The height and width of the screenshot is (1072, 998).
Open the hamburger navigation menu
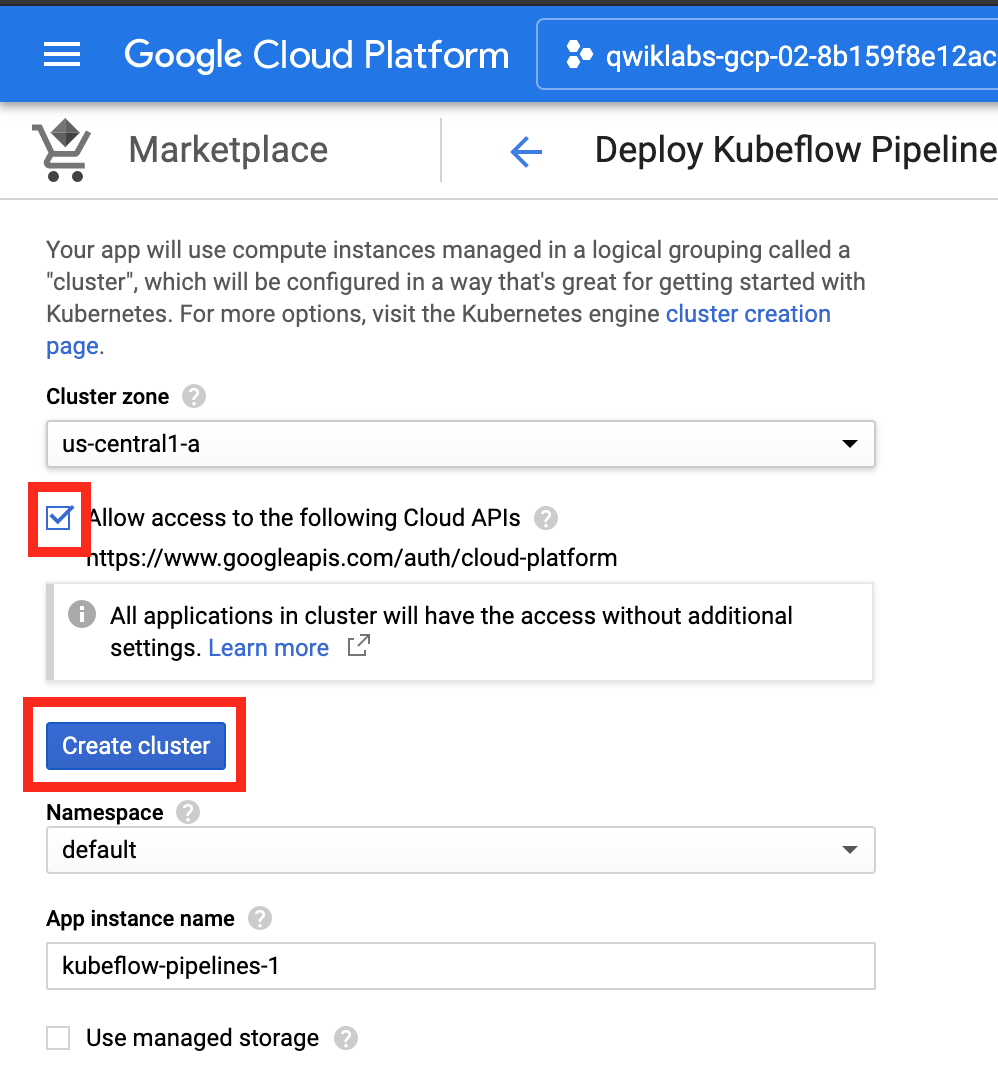pos(62,55)
